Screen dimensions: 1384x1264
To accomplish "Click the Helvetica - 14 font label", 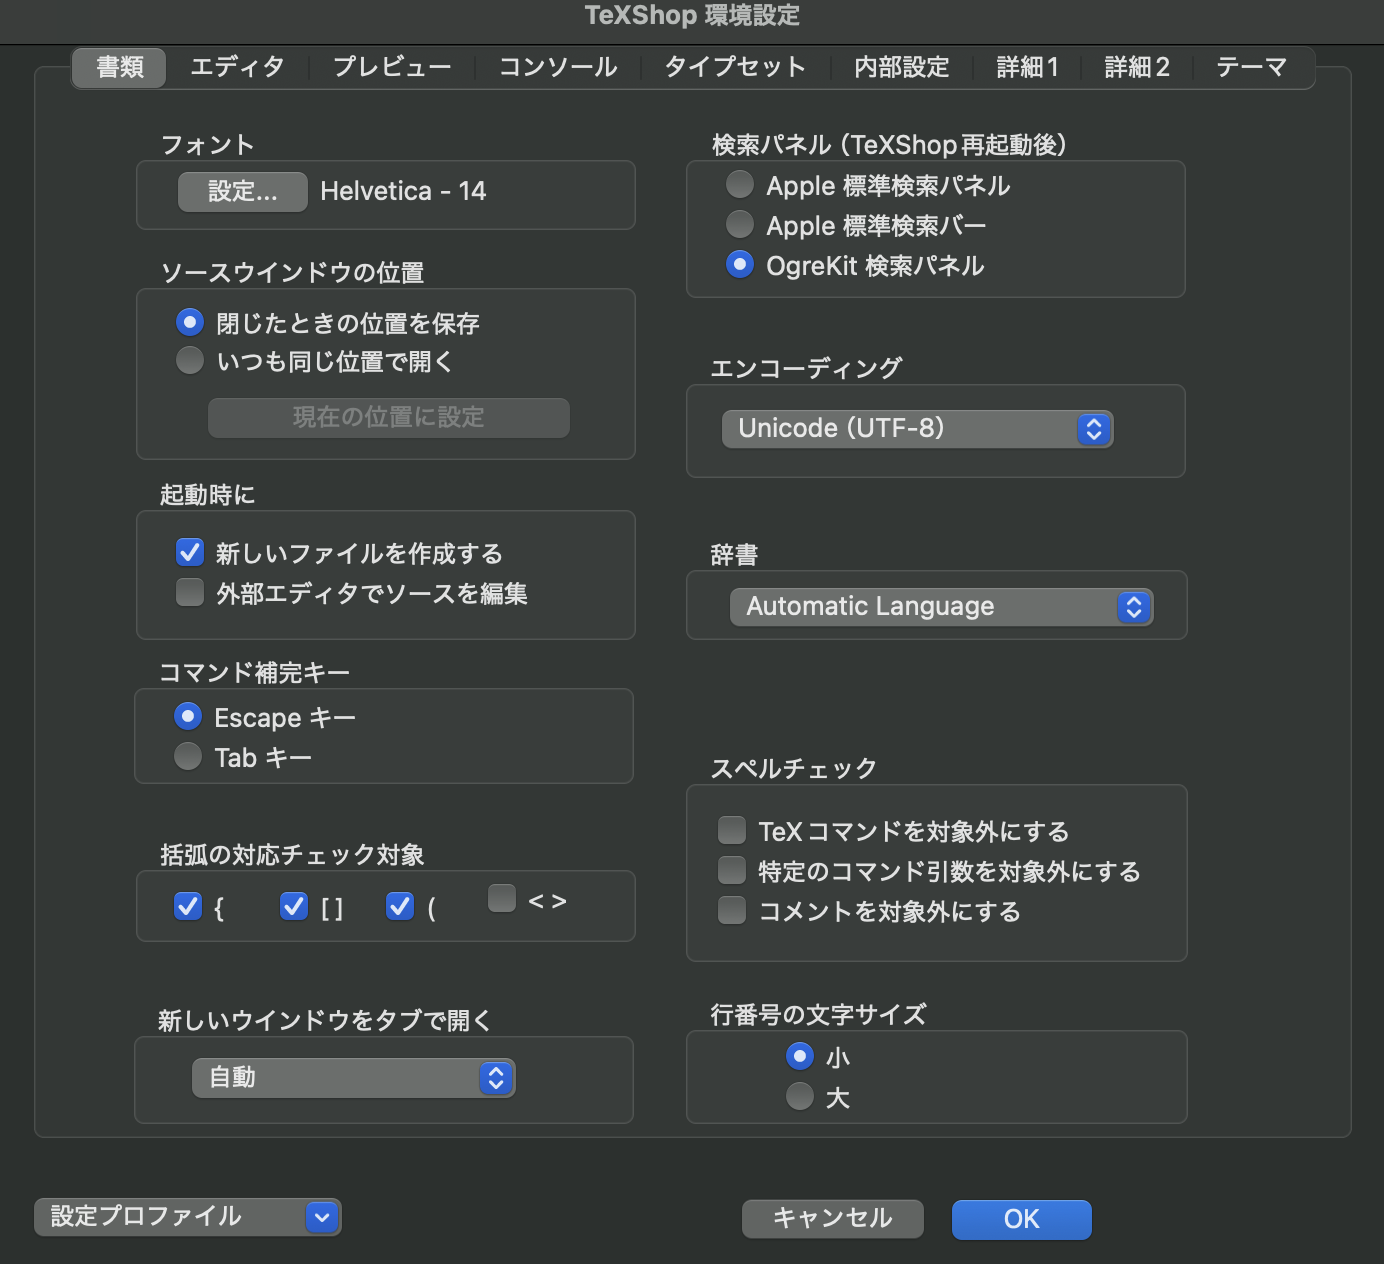I will (x=403, y=191).
